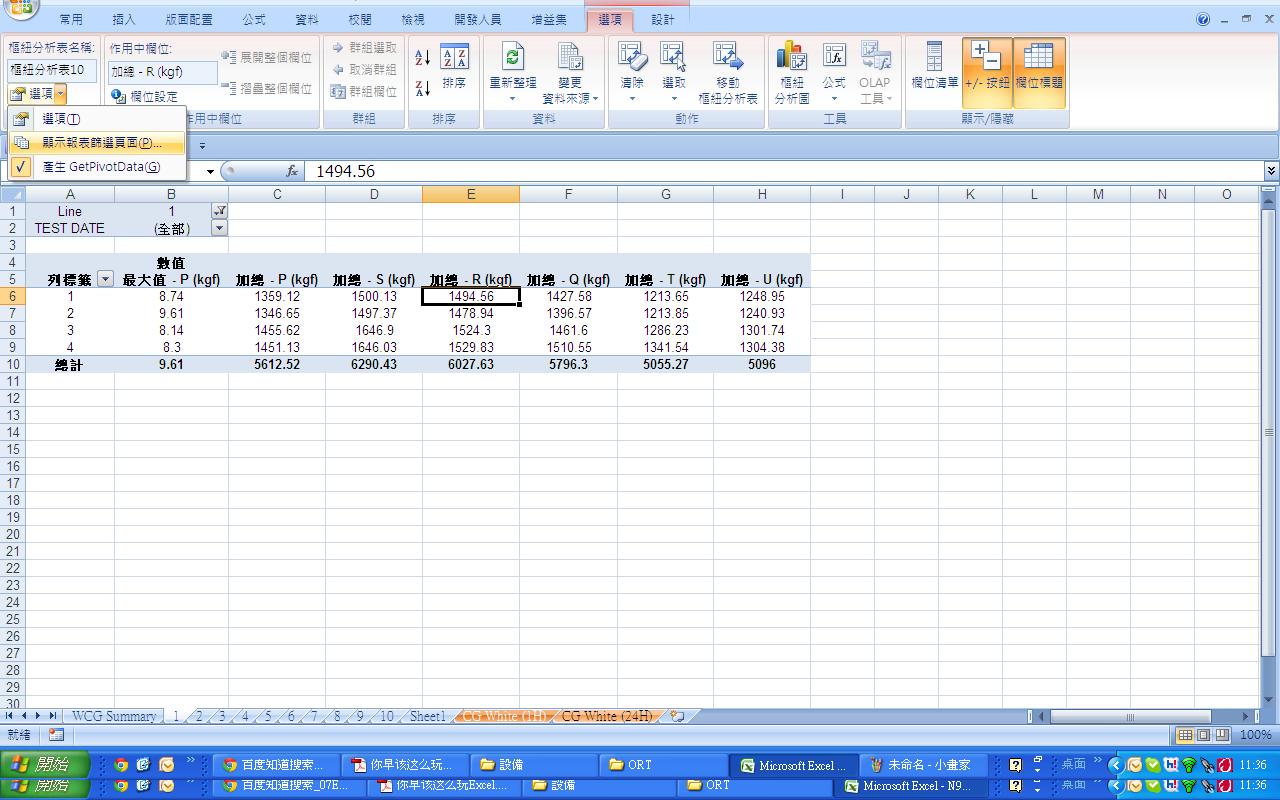Screen dimensions: 1280x800
Task: Select 顯示報表篩選頁面(P)... menu item
Action: pyautogui.click(x=96, y=143)
